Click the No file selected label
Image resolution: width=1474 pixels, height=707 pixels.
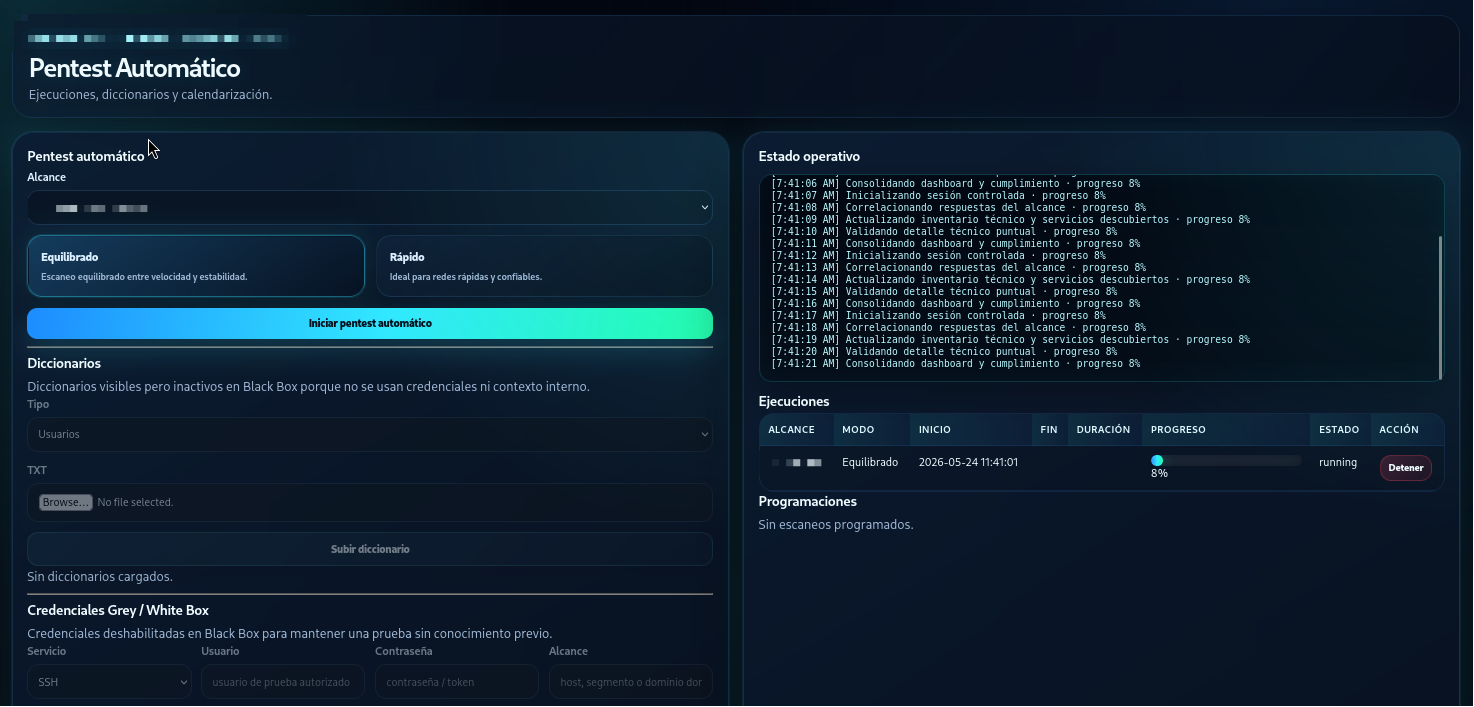point(135,502)
